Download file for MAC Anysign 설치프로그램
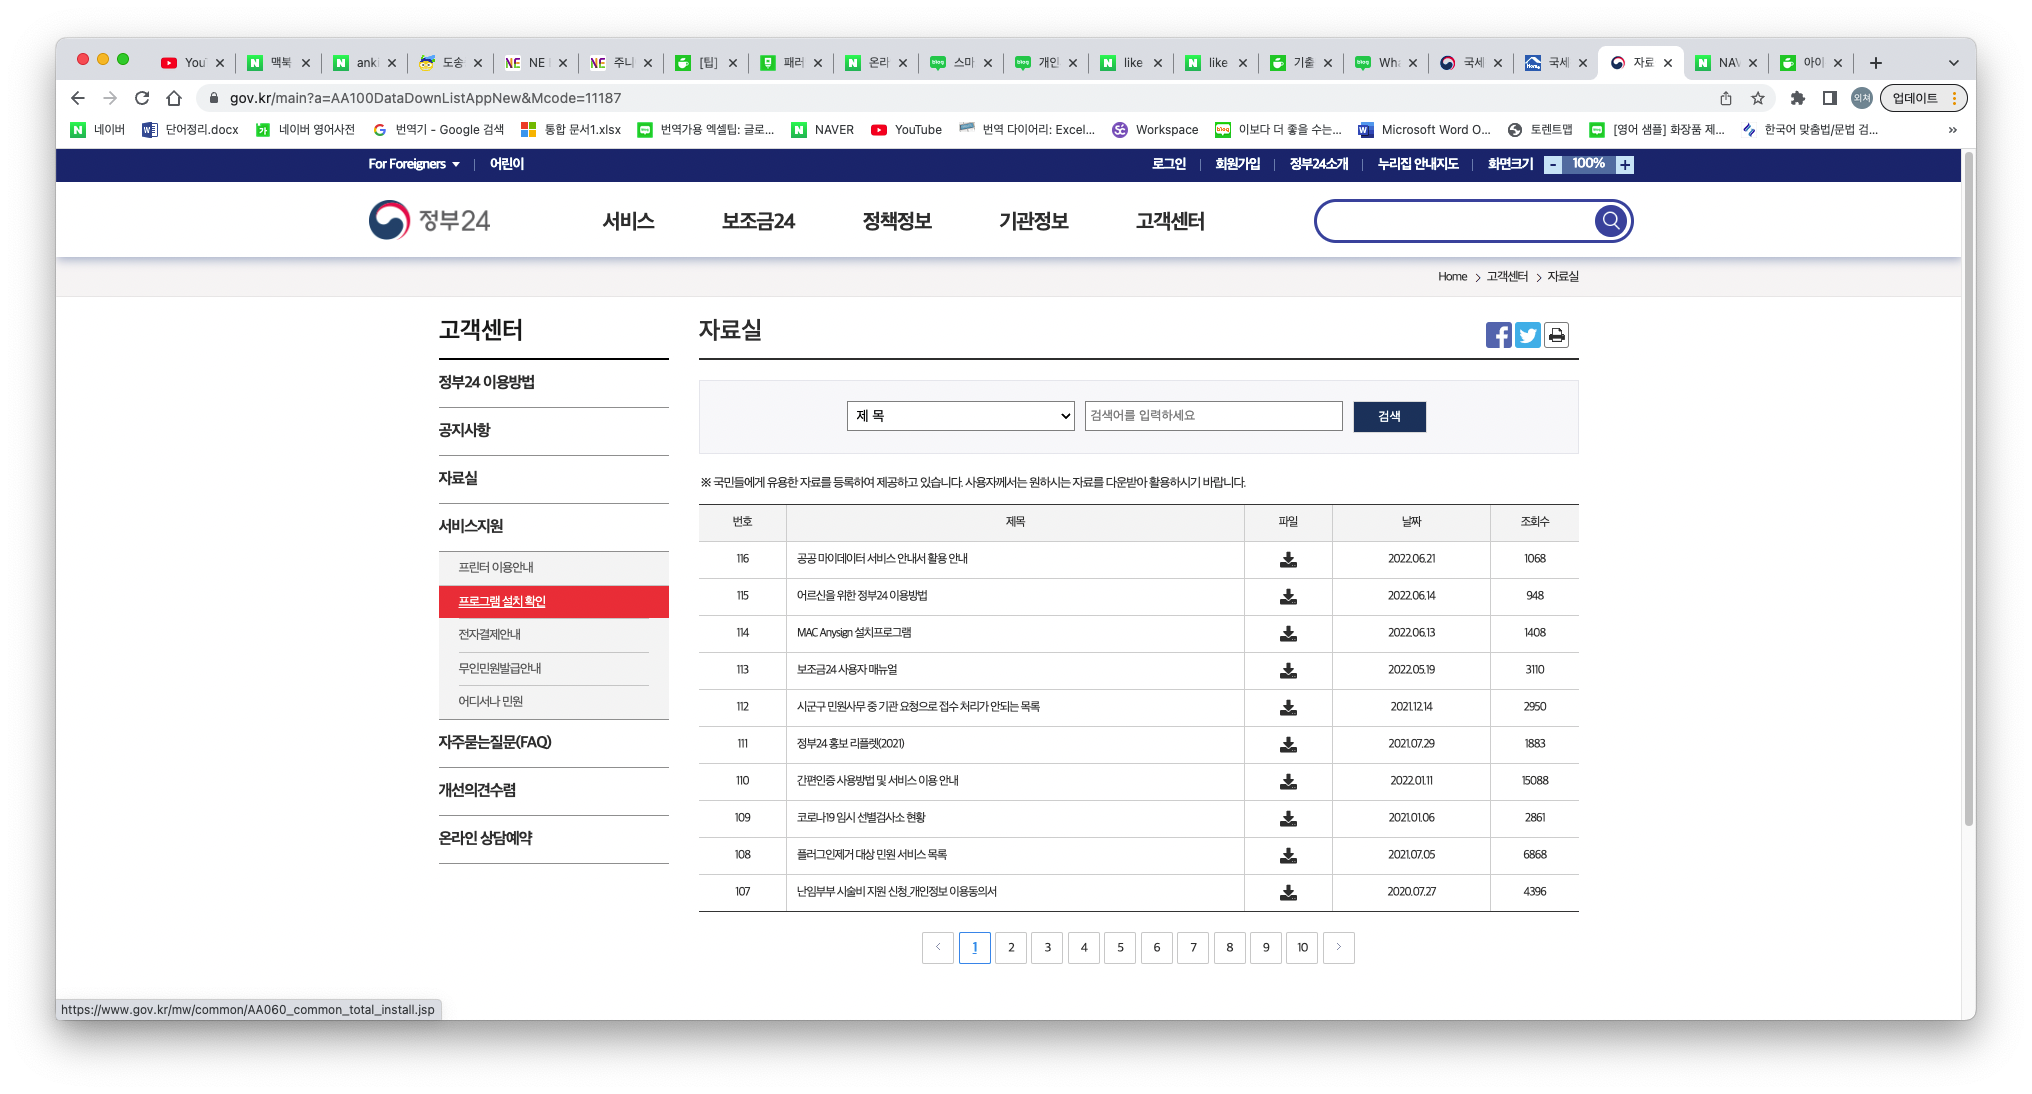 tap(1288, 633)
